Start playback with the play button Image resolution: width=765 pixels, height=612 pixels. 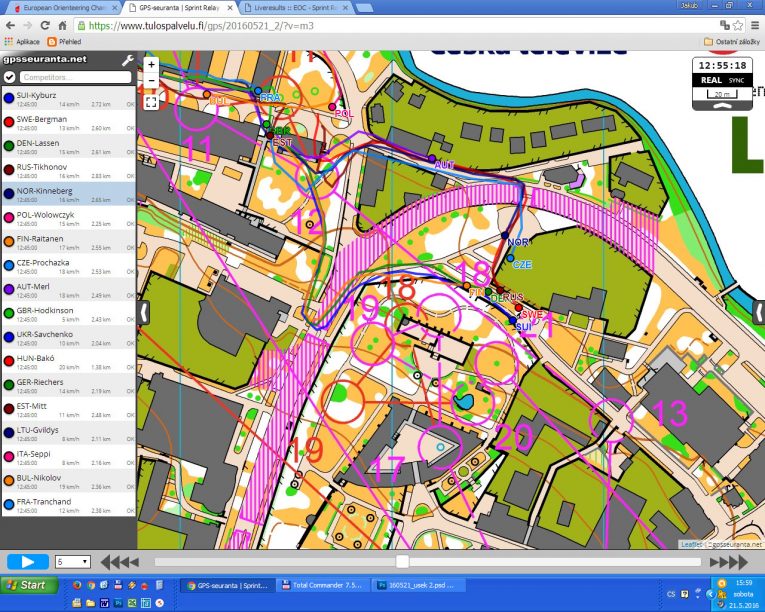coord(28,562)
